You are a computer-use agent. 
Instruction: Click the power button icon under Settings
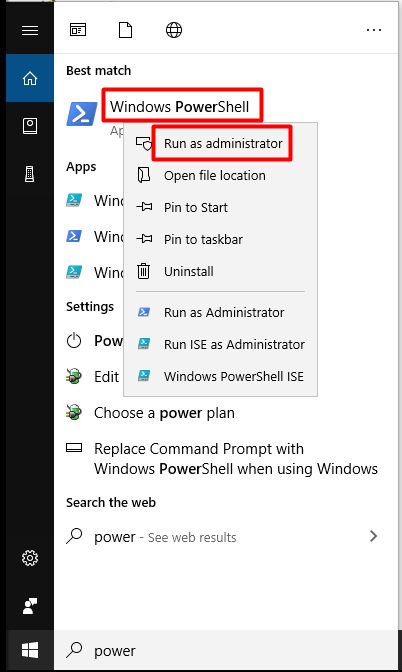74,341
